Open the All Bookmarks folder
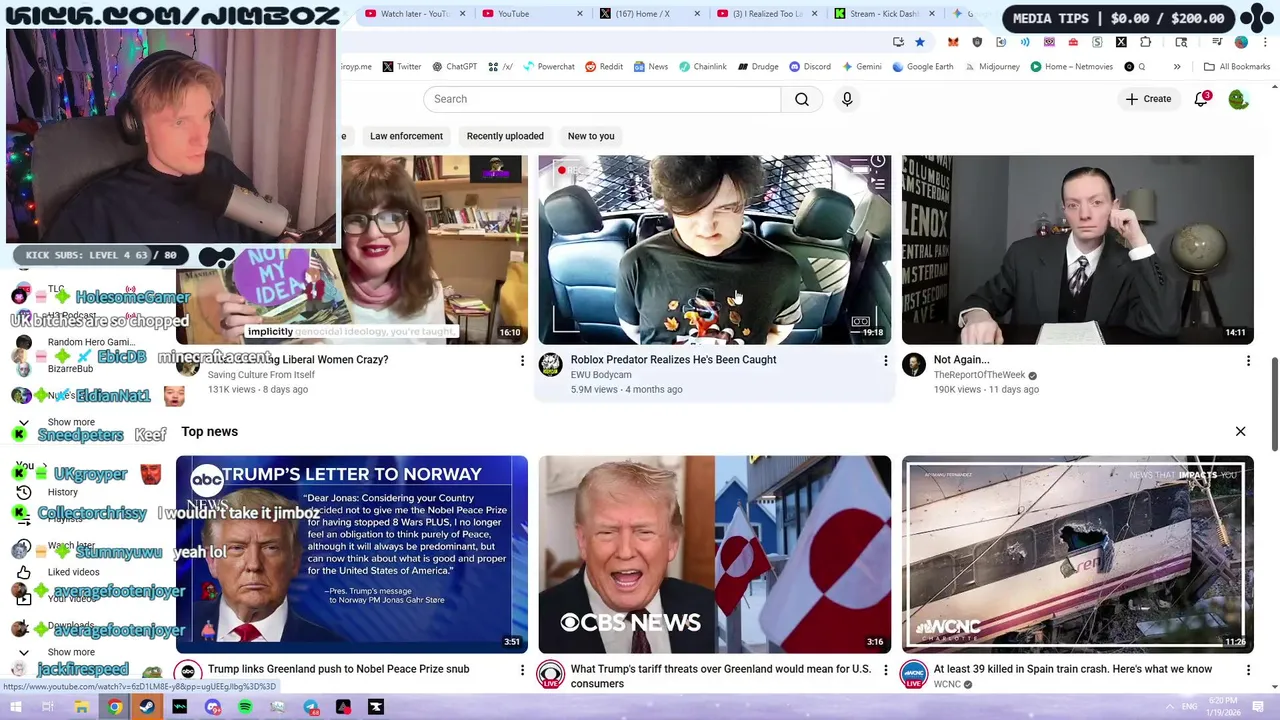1280x720 pixels. [1237, 67]
